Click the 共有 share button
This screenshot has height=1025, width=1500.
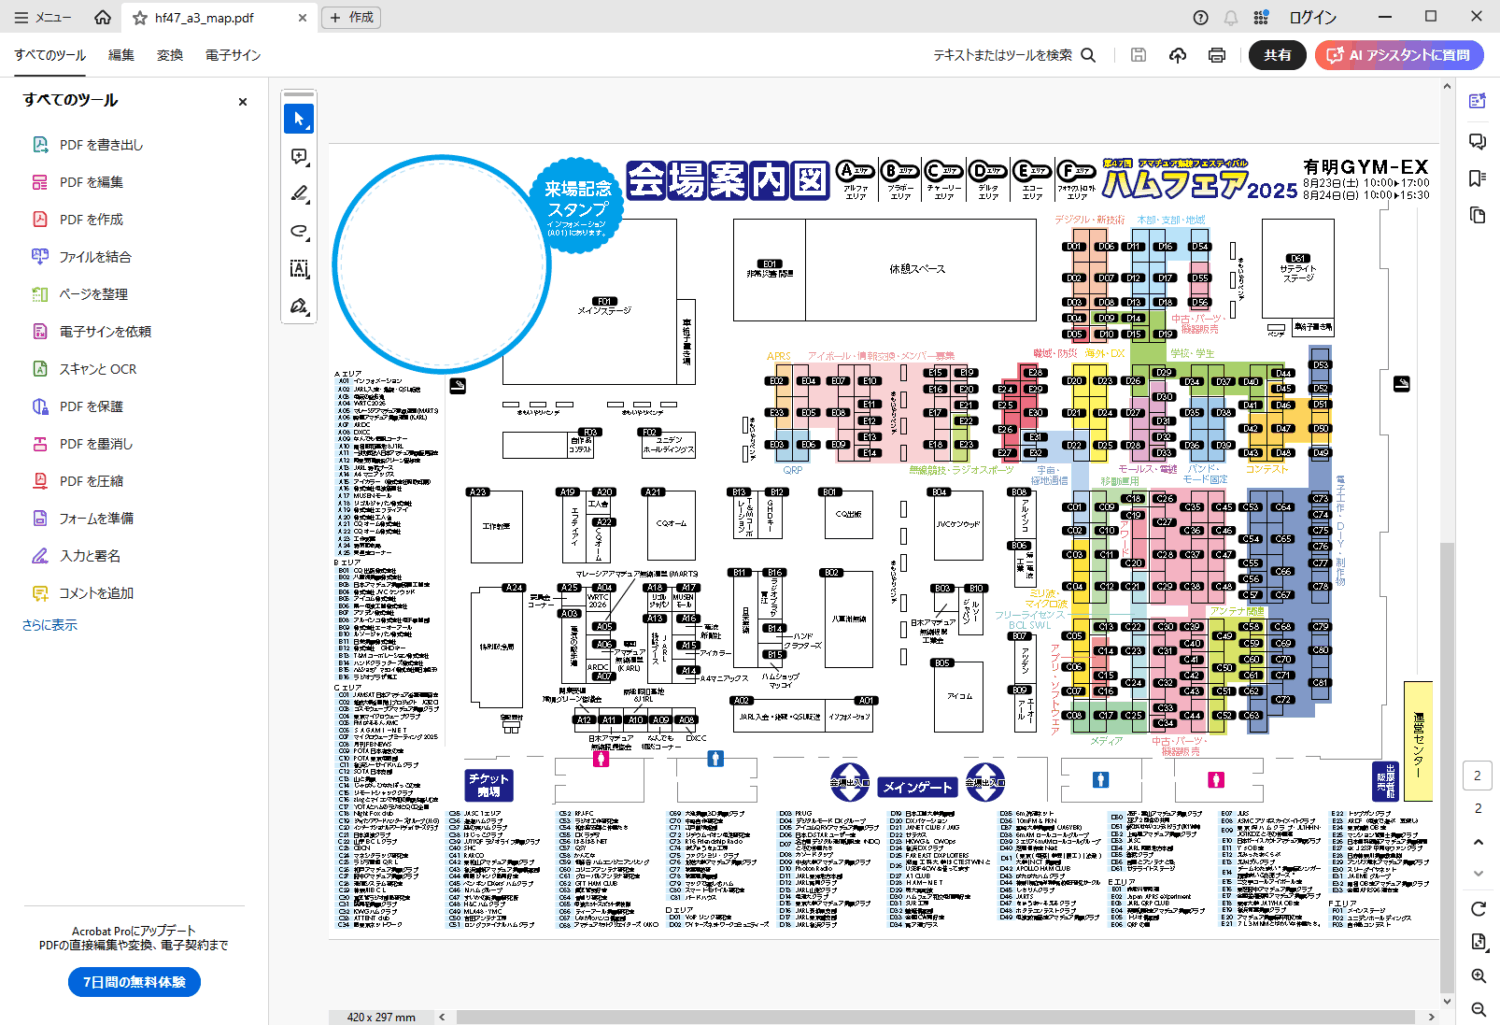[1277, 55]
